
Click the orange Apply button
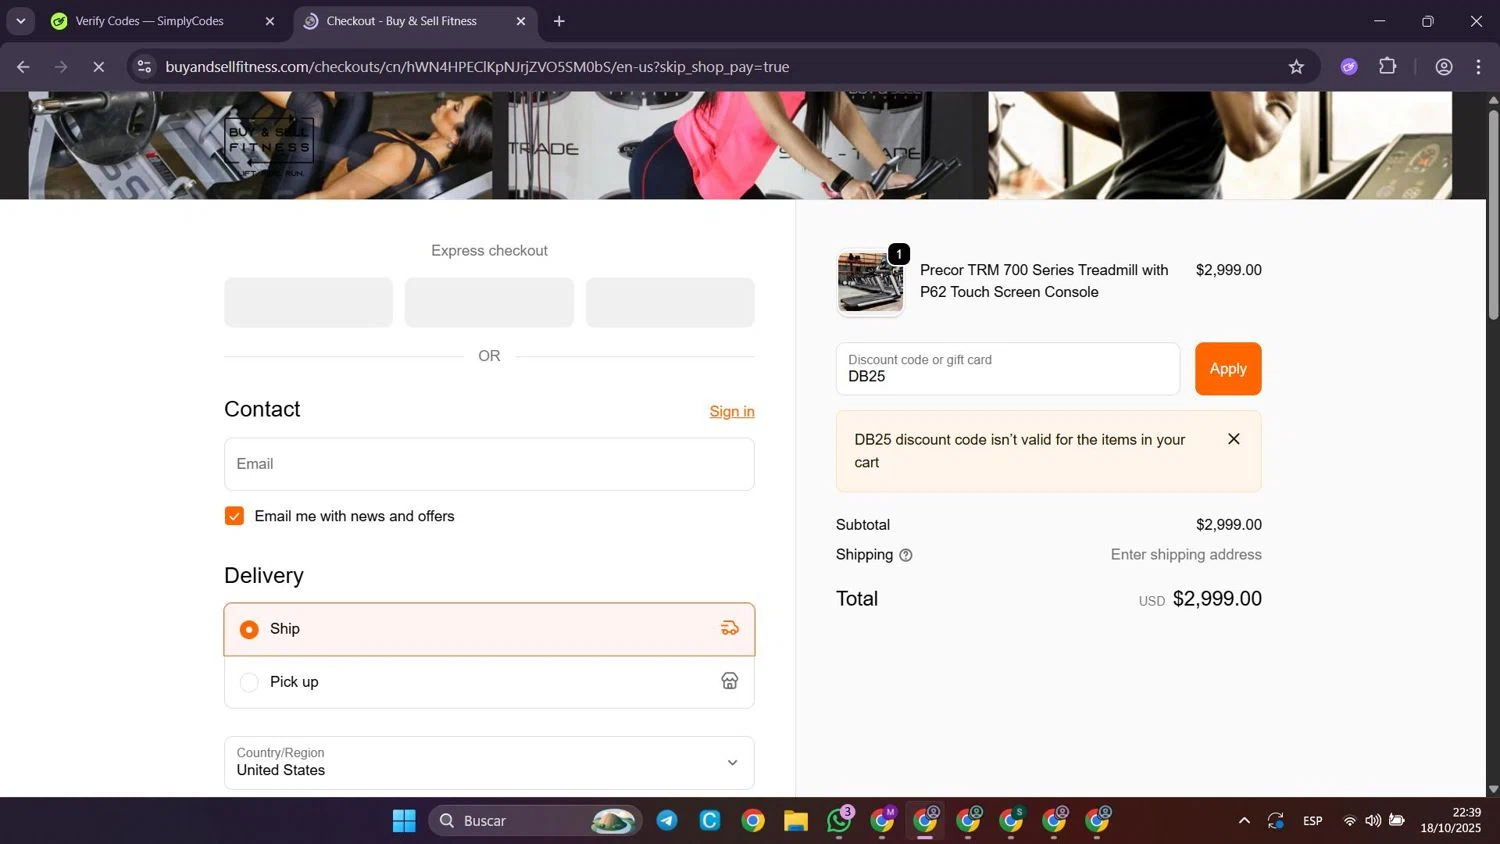pyautogui.click(x=1228, y=369)
